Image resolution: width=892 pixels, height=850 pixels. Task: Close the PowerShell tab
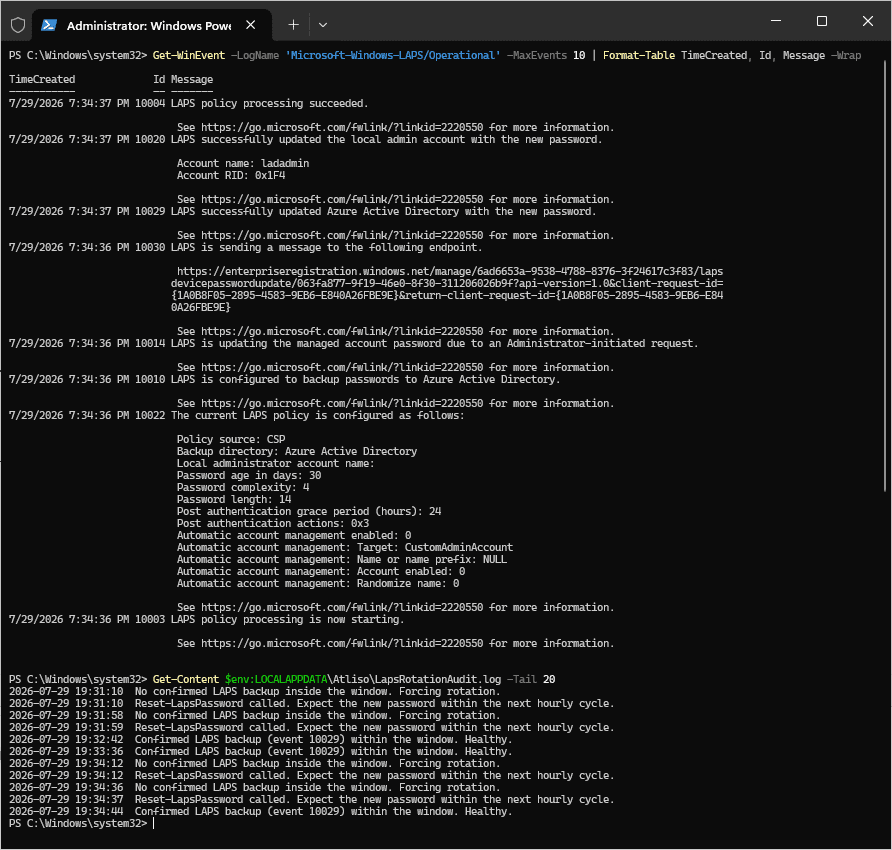pos(250,25)
